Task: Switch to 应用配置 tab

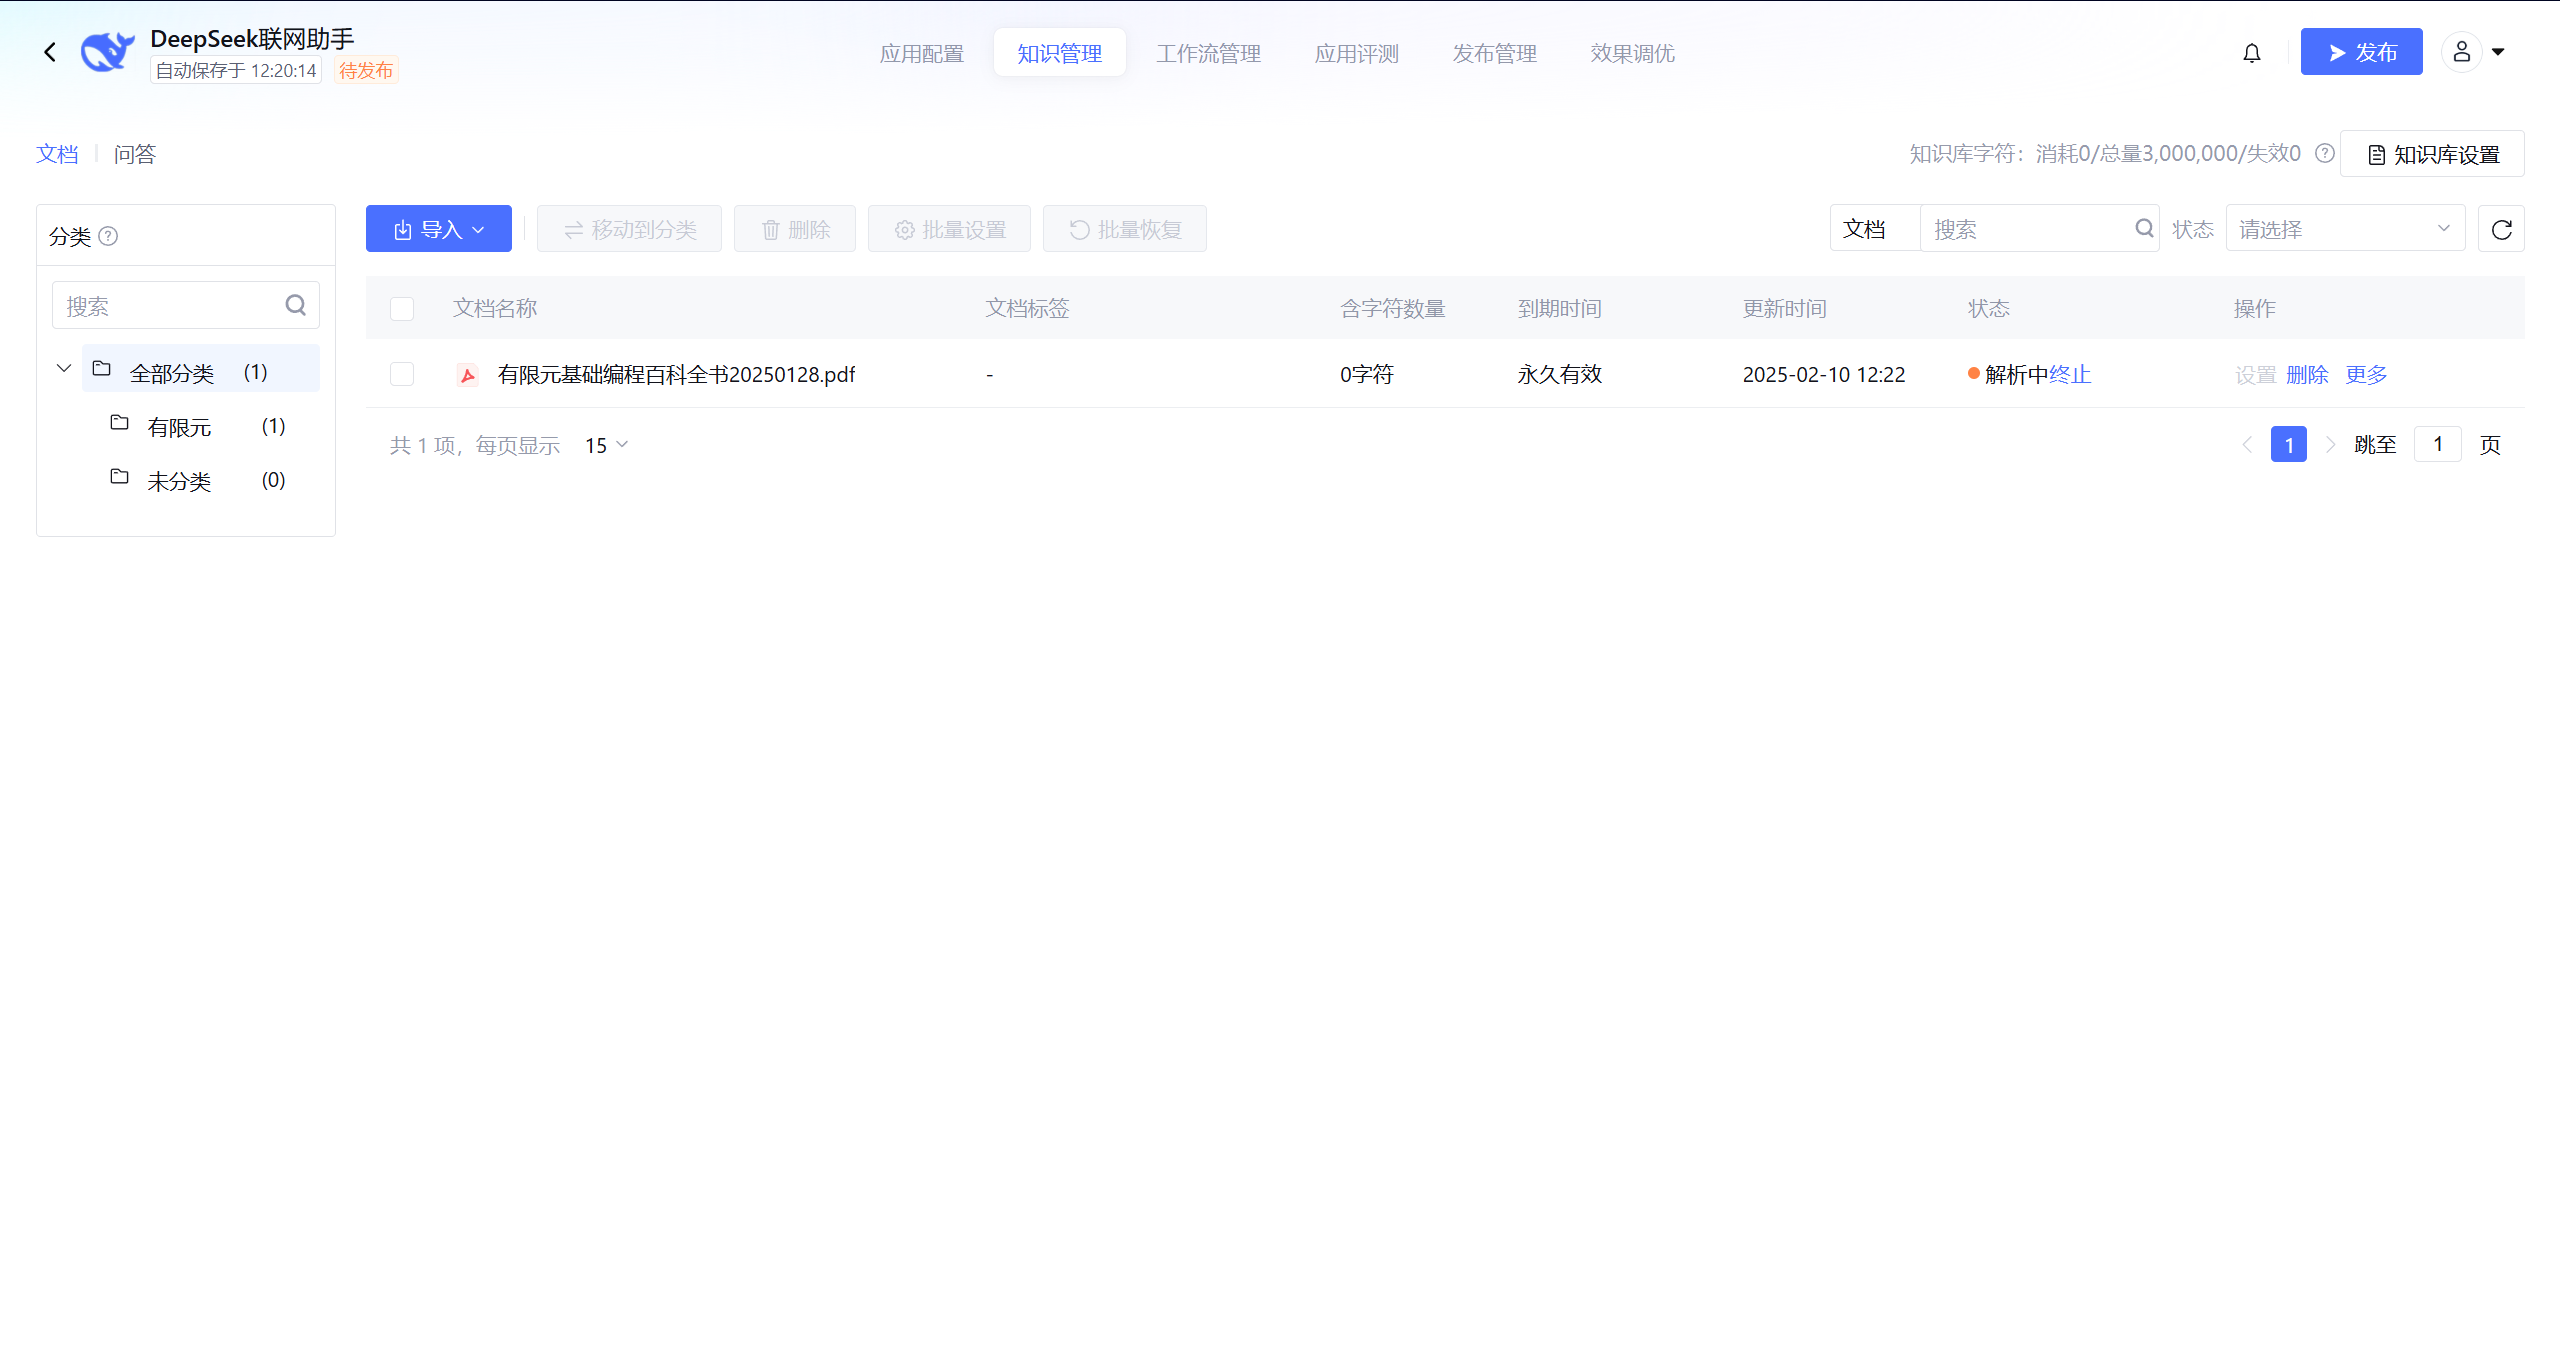Action: pyautogui.click(x=921, y=53)
